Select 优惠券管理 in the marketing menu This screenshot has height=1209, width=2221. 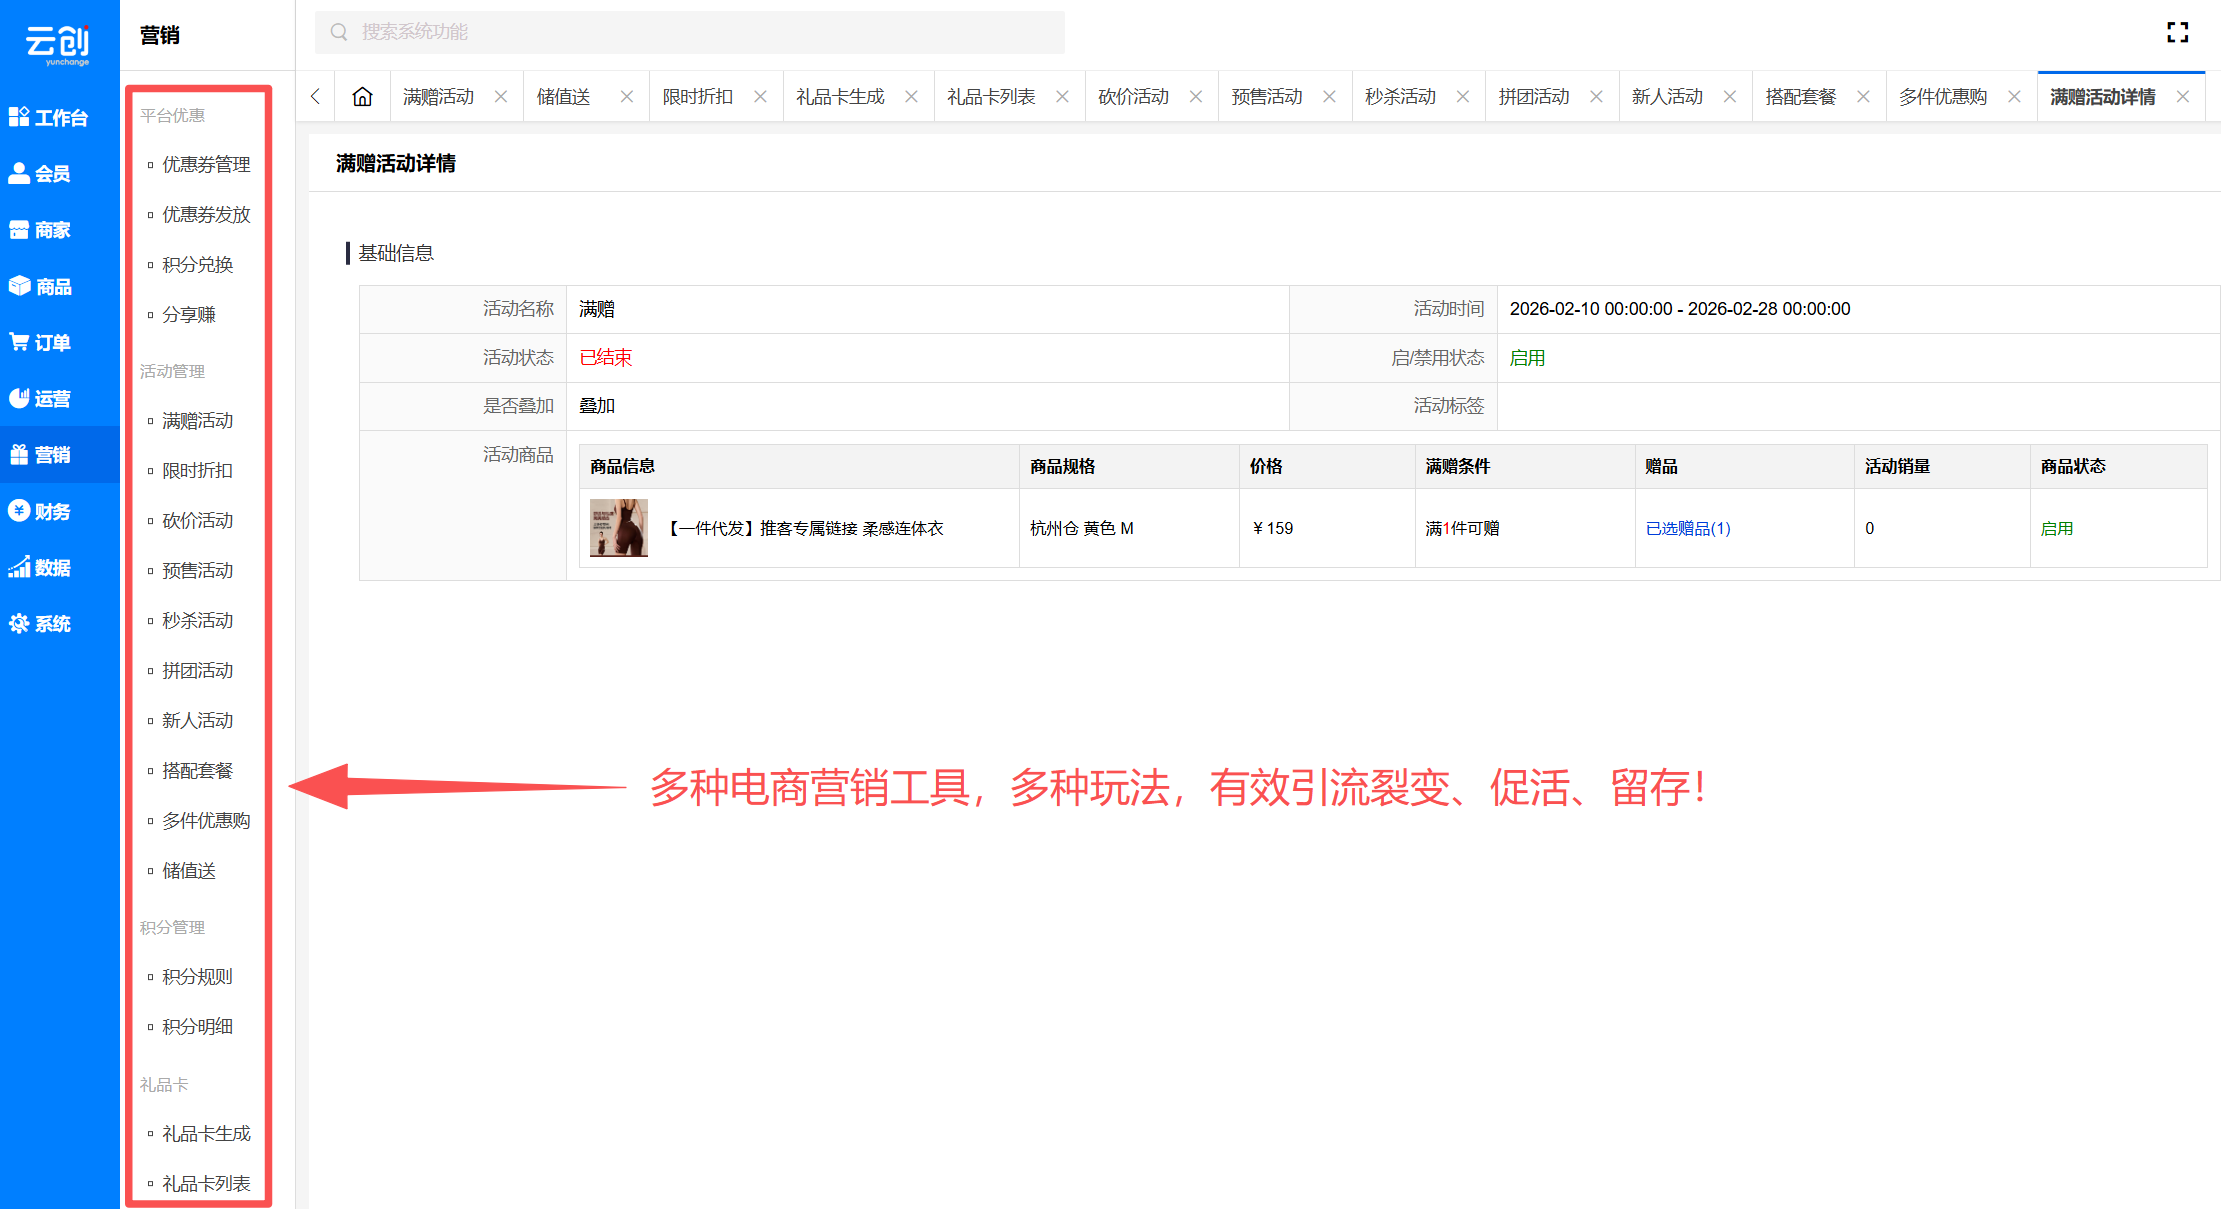(x=205, y=164)
